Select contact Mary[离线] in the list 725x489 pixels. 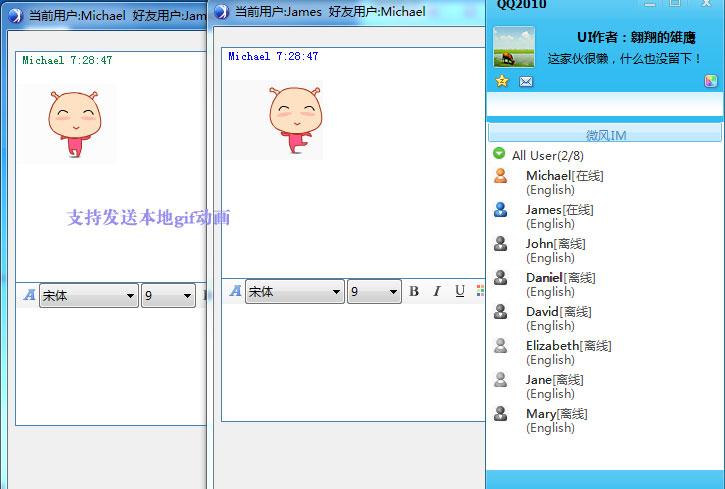pyautogui.click(x=557, y=414)
